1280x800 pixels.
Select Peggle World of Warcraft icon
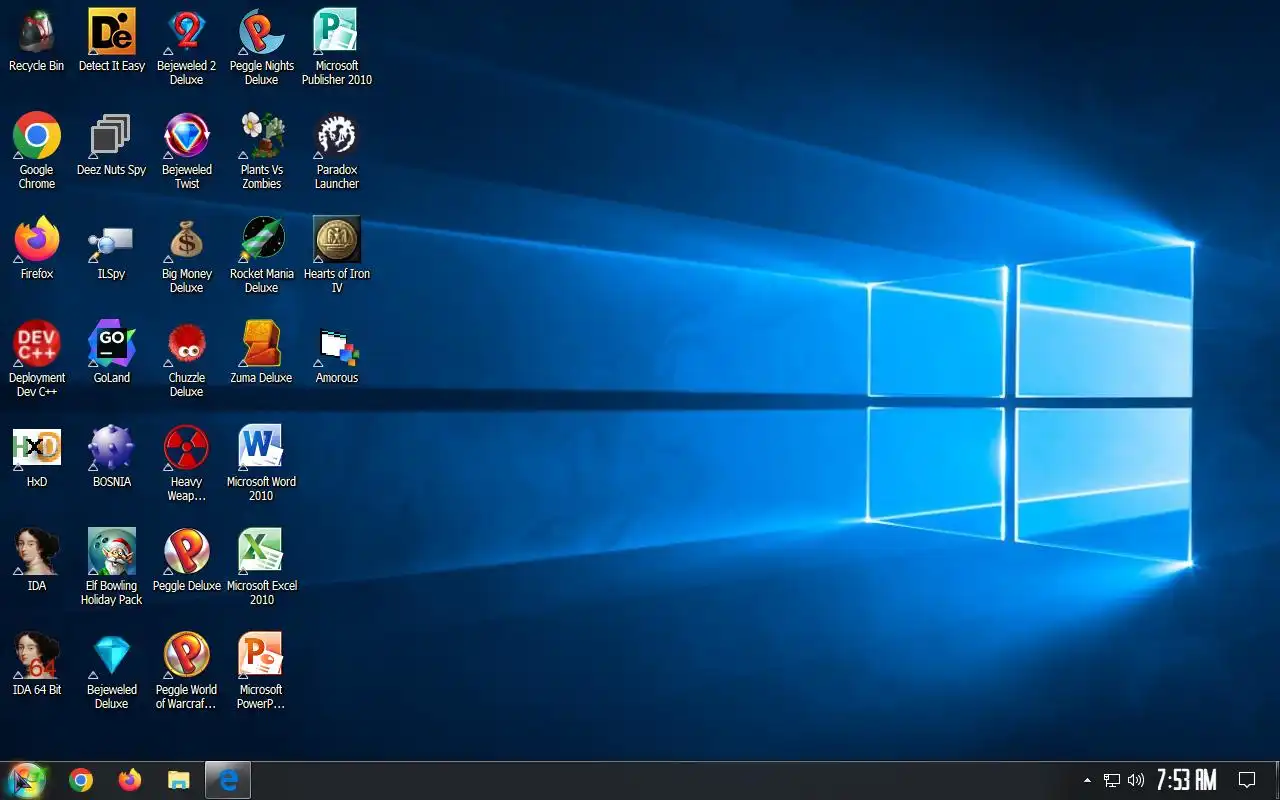coord(186,672)
